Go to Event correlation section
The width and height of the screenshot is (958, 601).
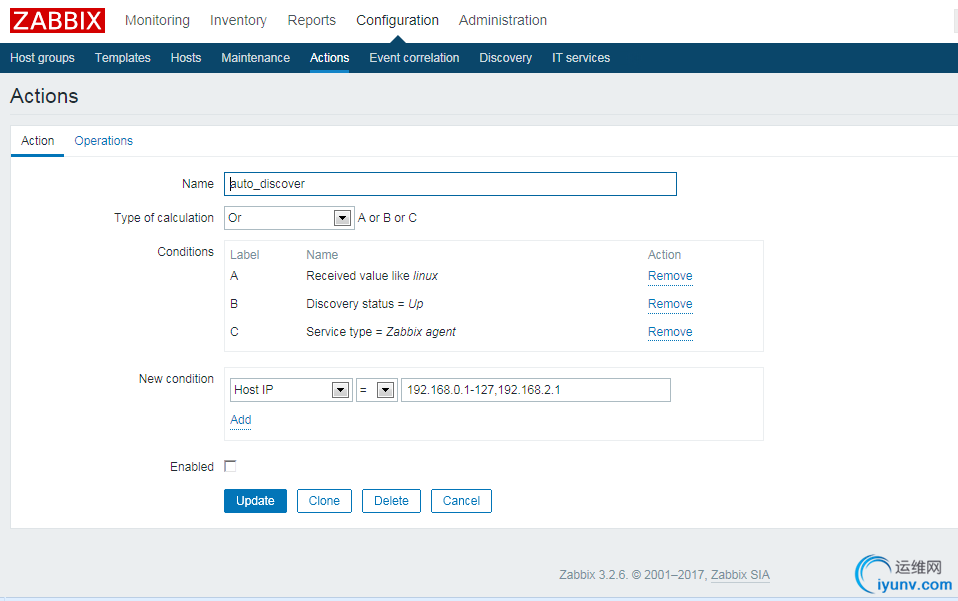pos(414,58)
